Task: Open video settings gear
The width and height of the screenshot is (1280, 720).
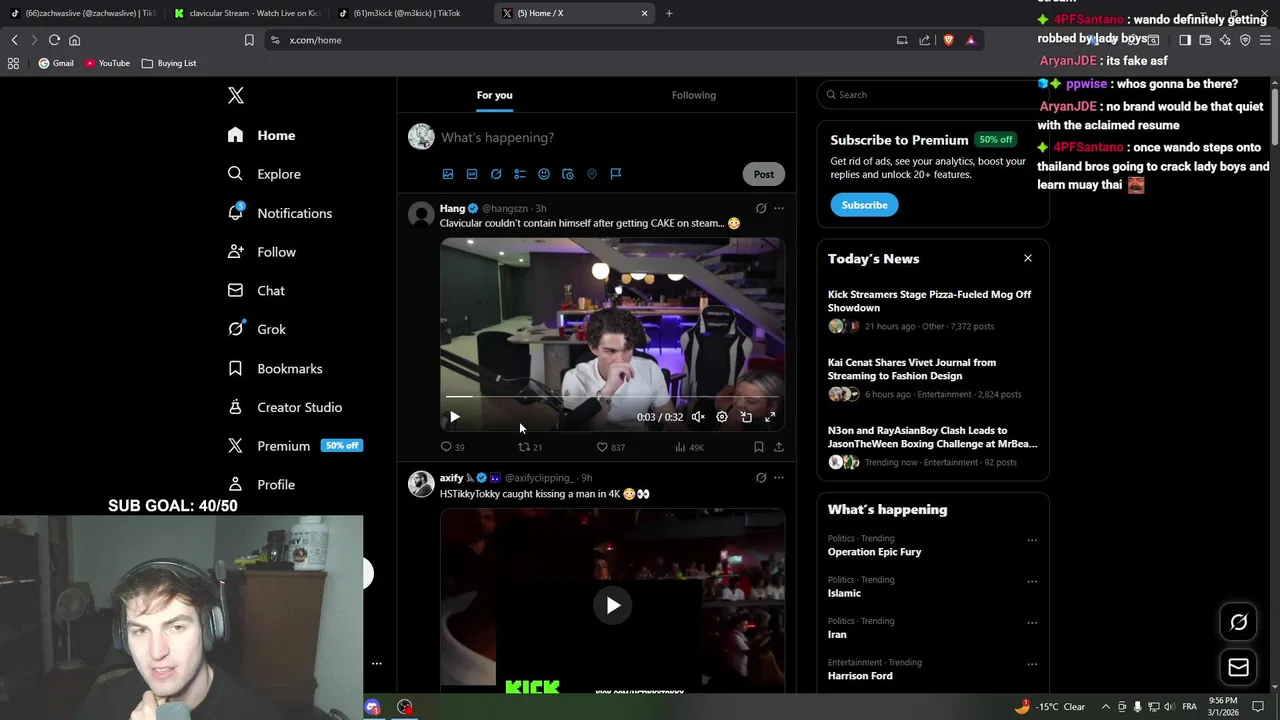Action: [x=722, y=417]
